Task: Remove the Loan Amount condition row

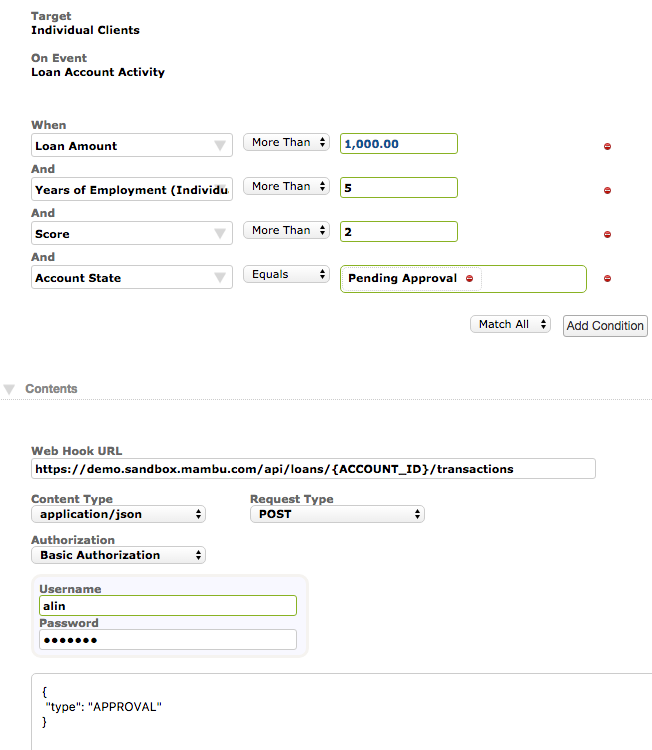Action: pos(607,147)
